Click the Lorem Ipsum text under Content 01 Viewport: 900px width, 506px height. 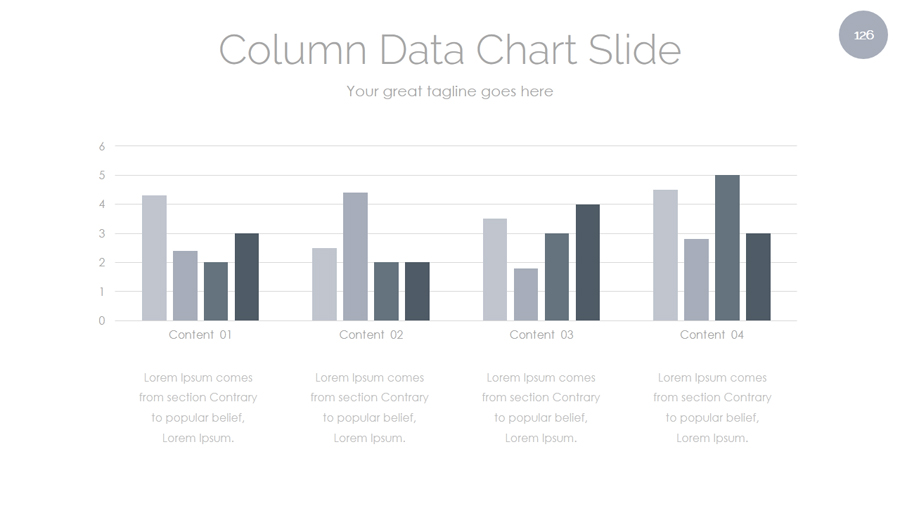(x=198, y=408)
